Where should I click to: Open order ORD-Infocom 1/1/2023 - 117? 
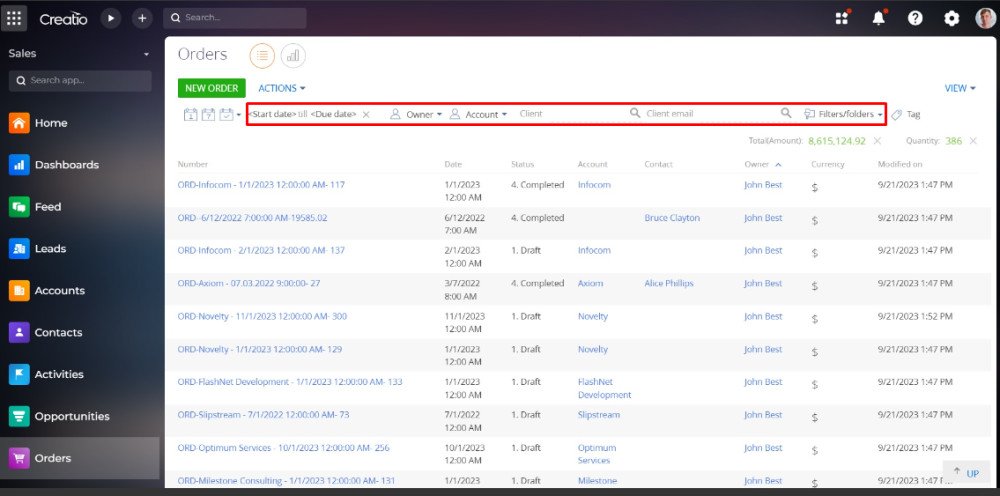click(261, 185)
